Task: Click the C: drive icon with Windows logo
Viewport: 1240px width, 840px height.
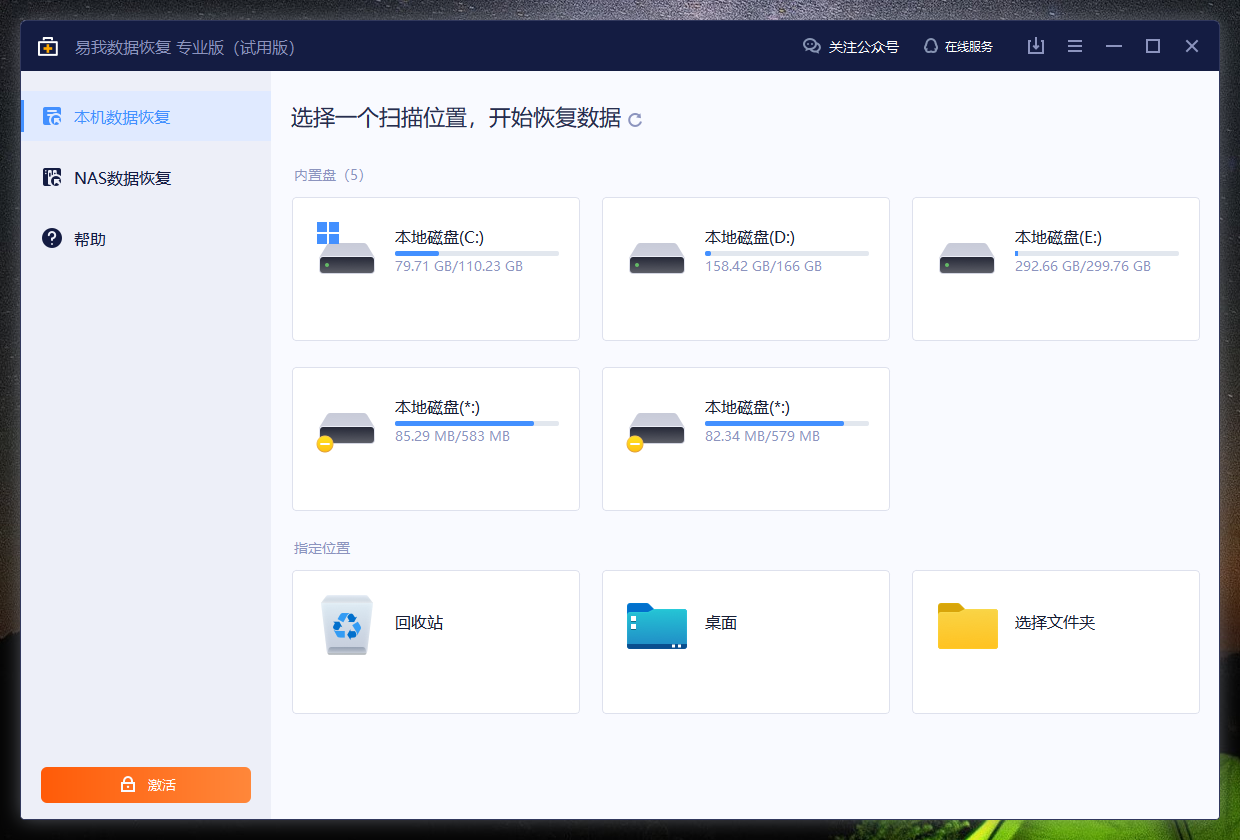Action: tap(346, 248)
